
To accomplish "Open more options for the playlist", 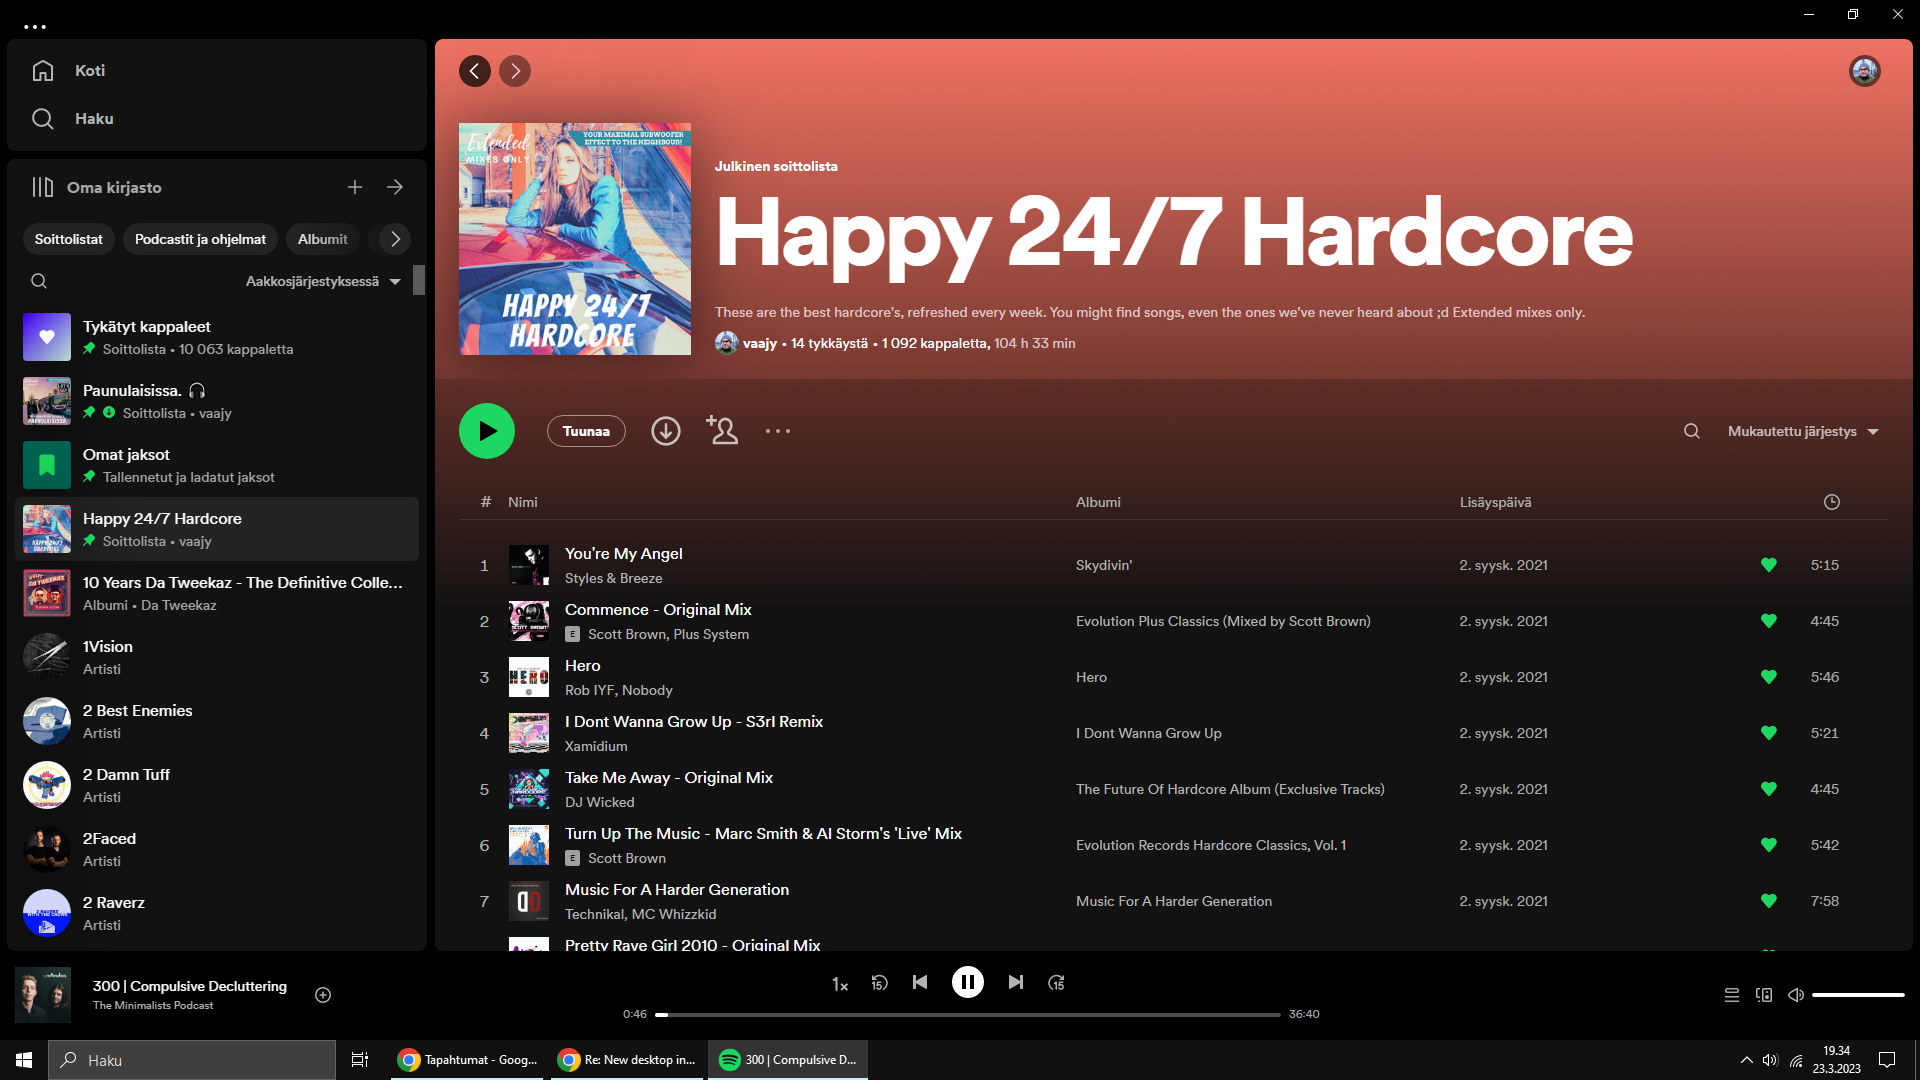I will (x=778, y=430).
